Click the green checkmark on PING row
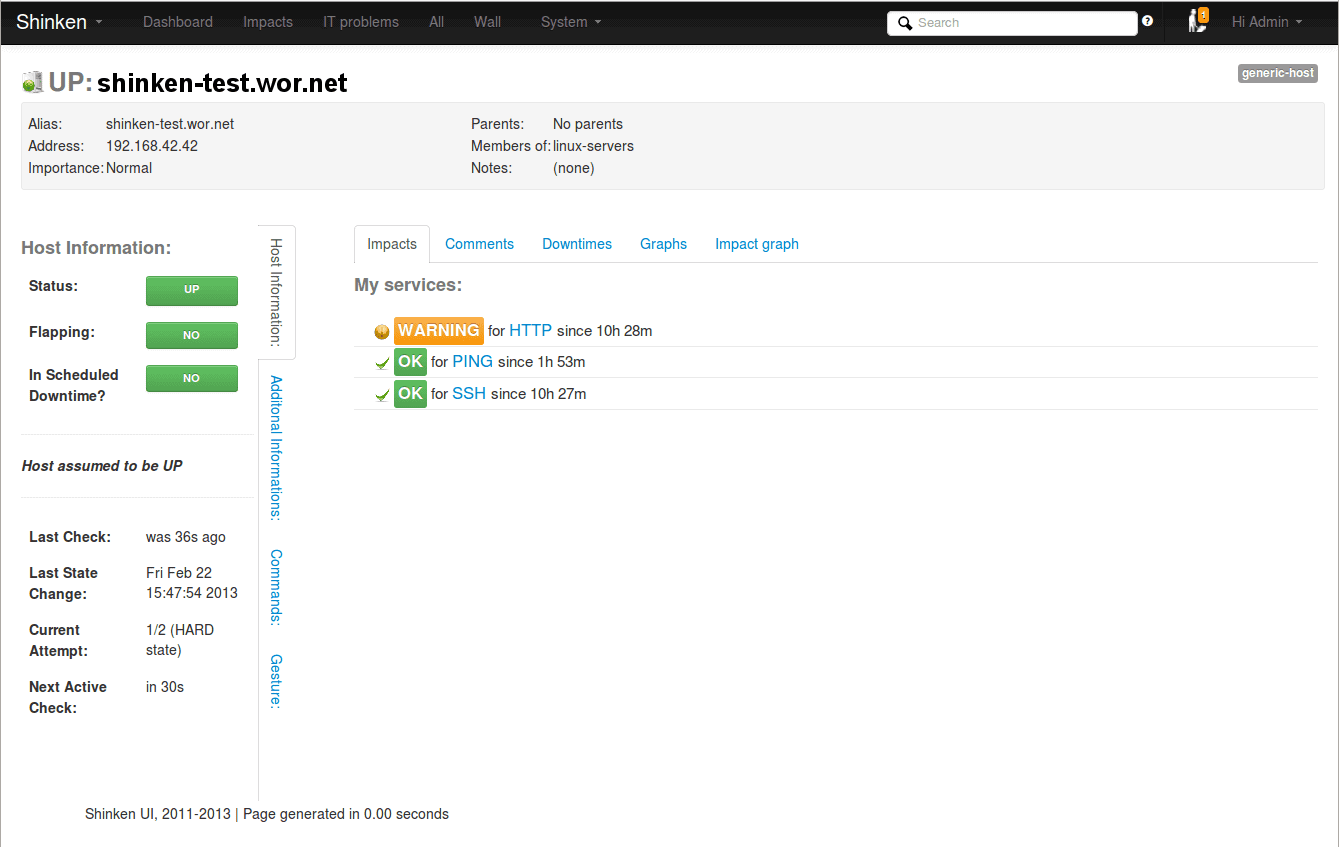 point(382,364)
